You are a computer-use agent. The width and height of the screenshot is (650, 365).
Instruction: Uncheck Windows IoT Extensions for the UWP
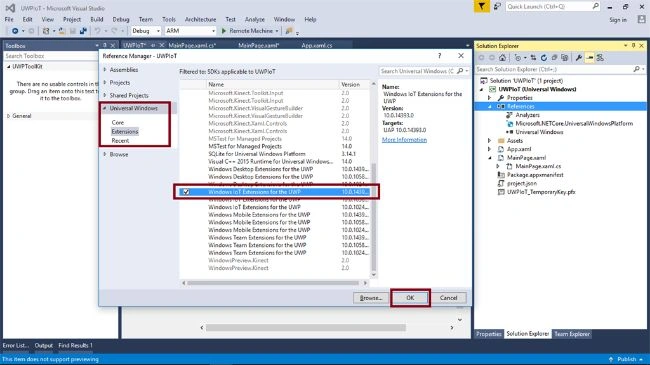click(186, 192)
